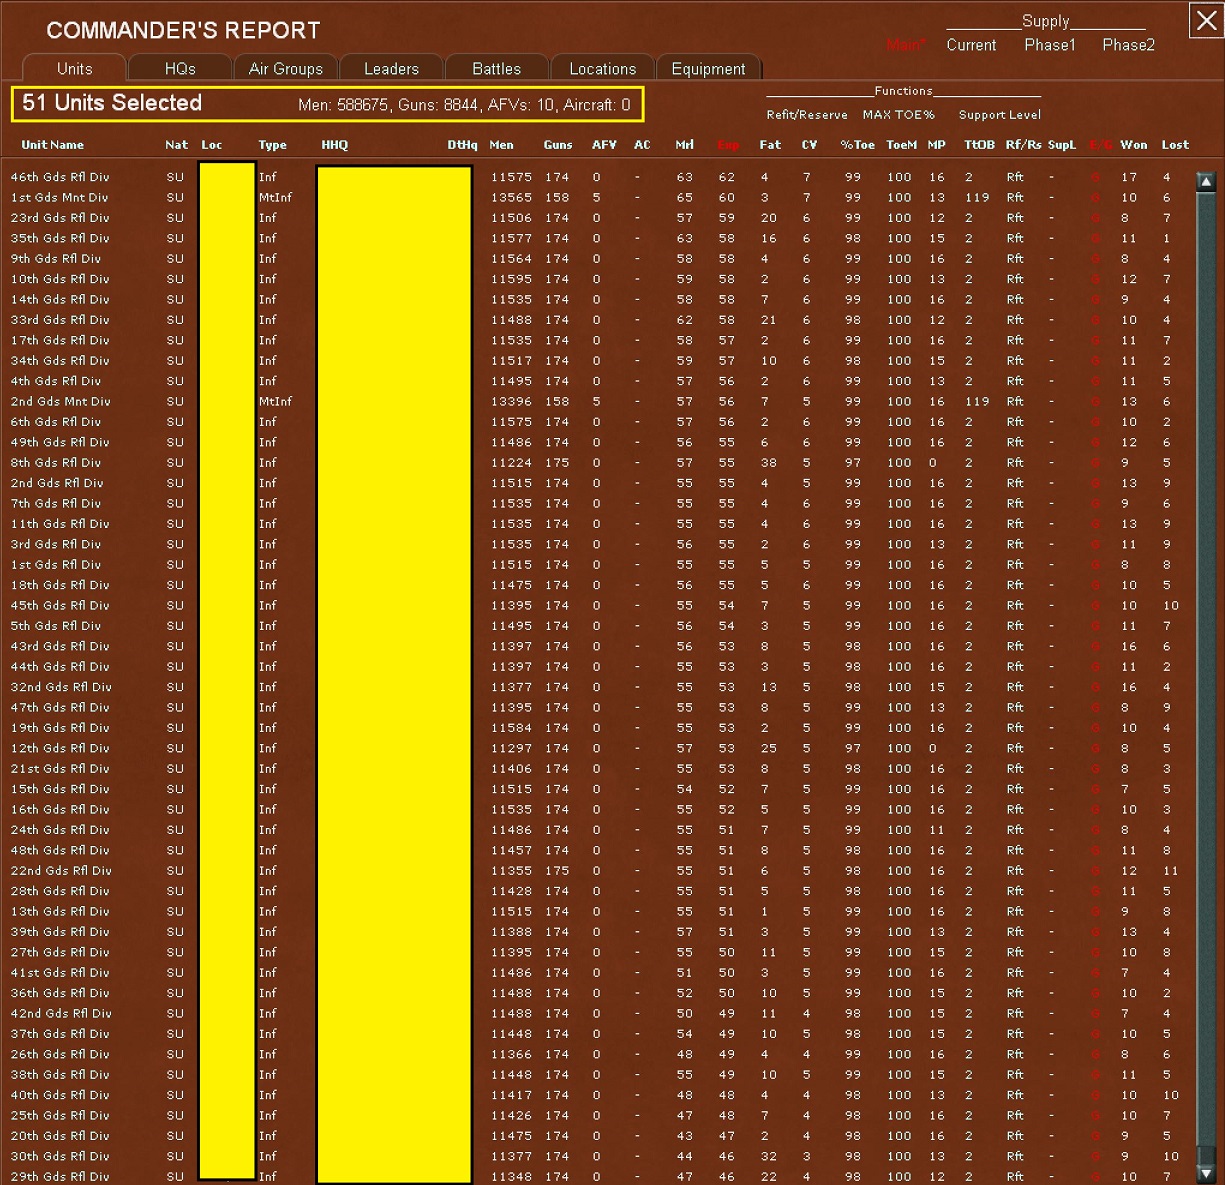Sort by ToeM column header
The width and height of the screenshot is (1225, 1185).
pos(901,145)
